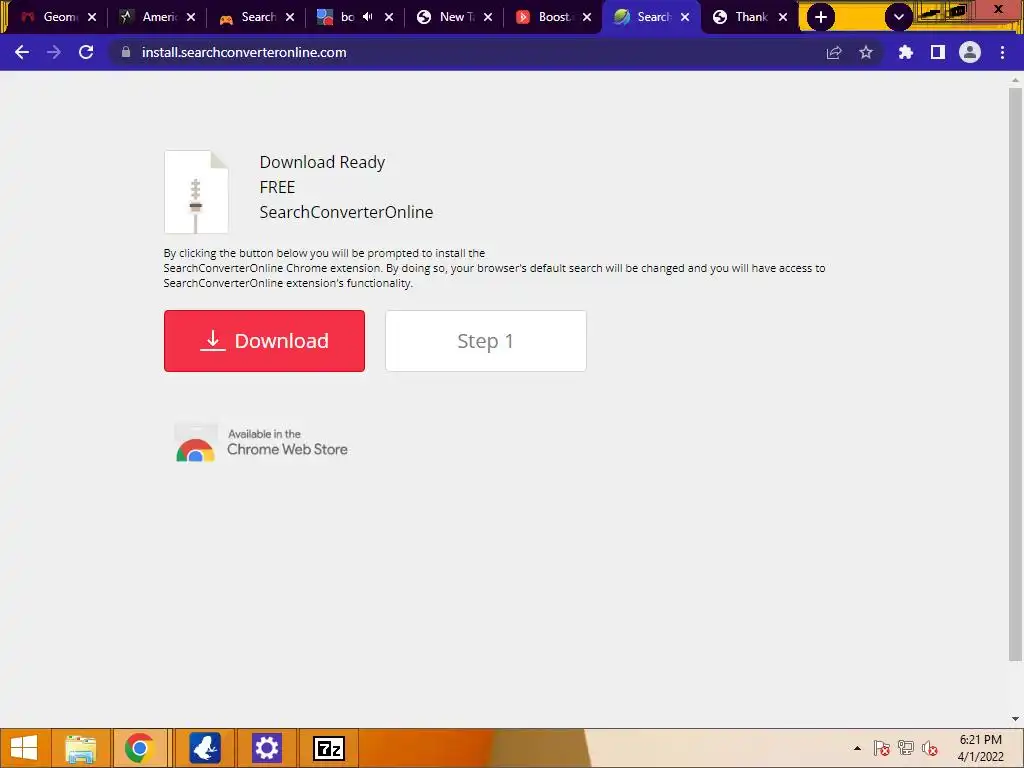Bookmark this page with star icon
This screenshot has width=1024, height=768.
[x=866, y=52]
